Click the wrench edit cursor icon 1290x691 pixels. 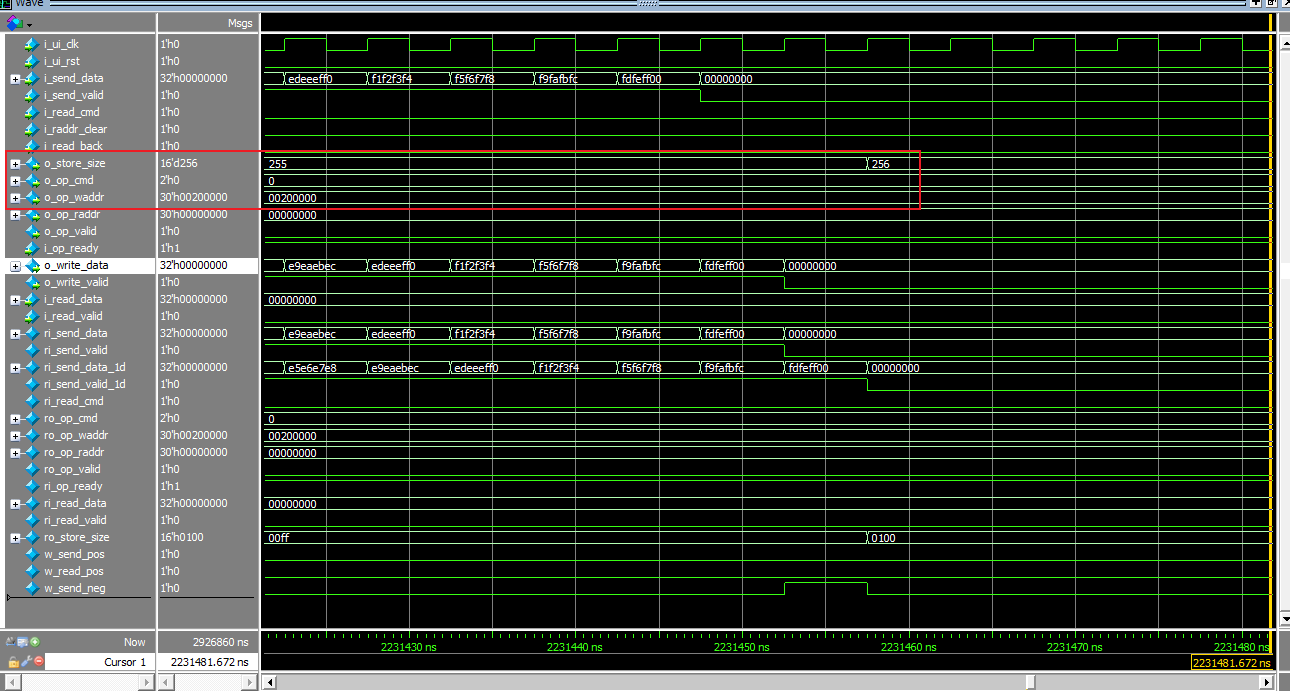click(x=26, y=661)
